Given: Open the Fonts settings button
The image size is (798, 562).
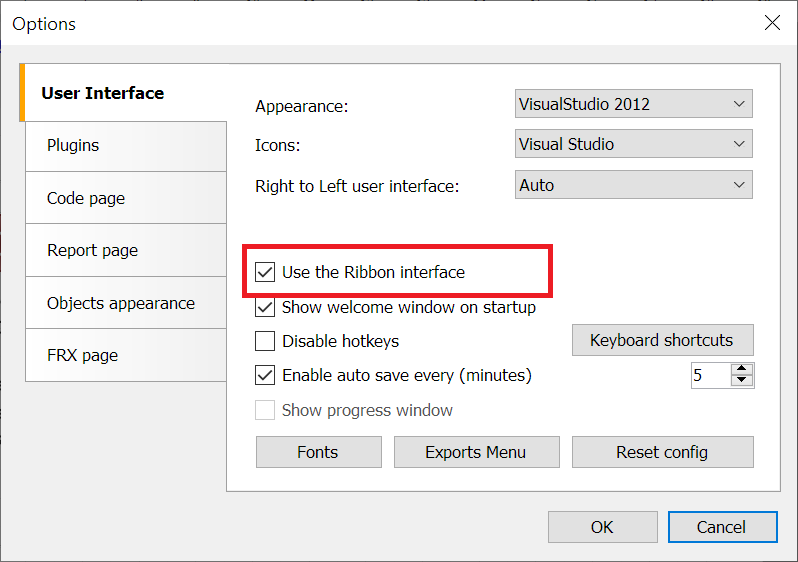Looking at the screenshot, I should (318, 452).
